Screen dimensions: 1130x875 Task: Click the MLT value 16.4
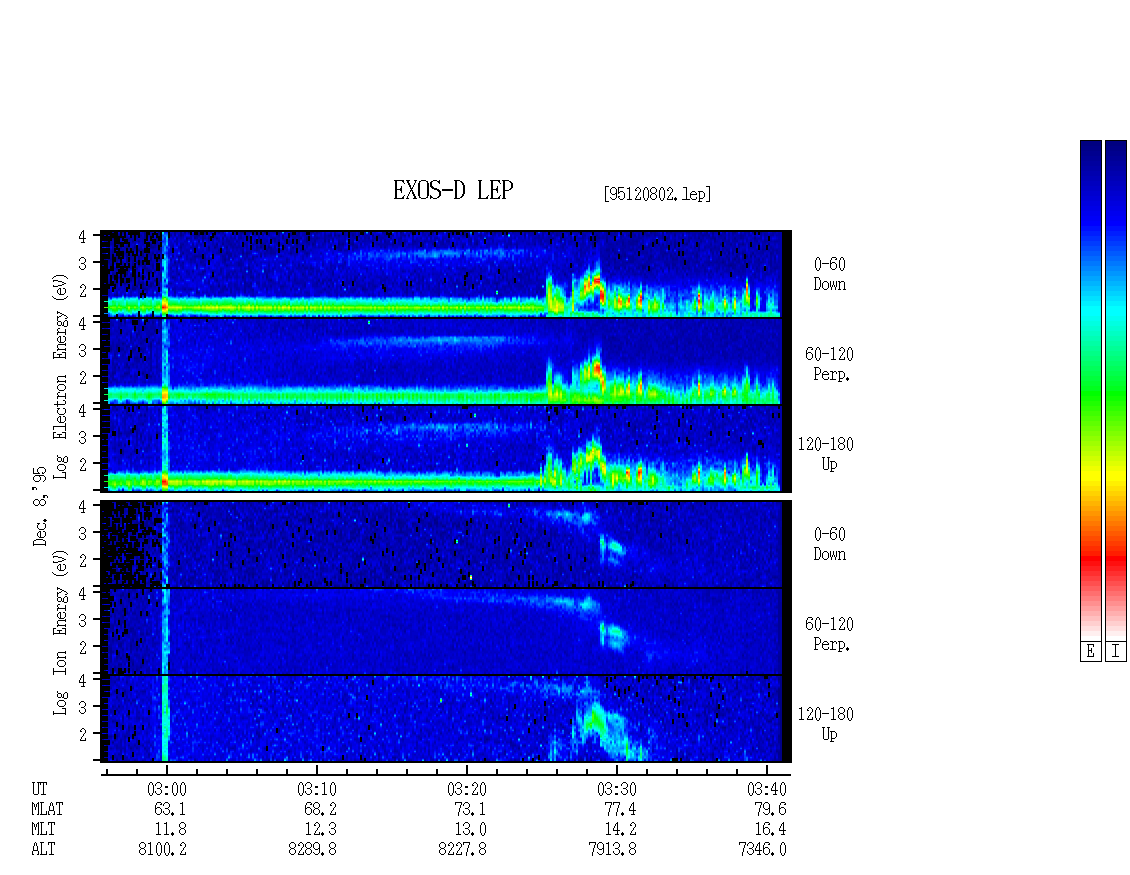pos(770,830)
